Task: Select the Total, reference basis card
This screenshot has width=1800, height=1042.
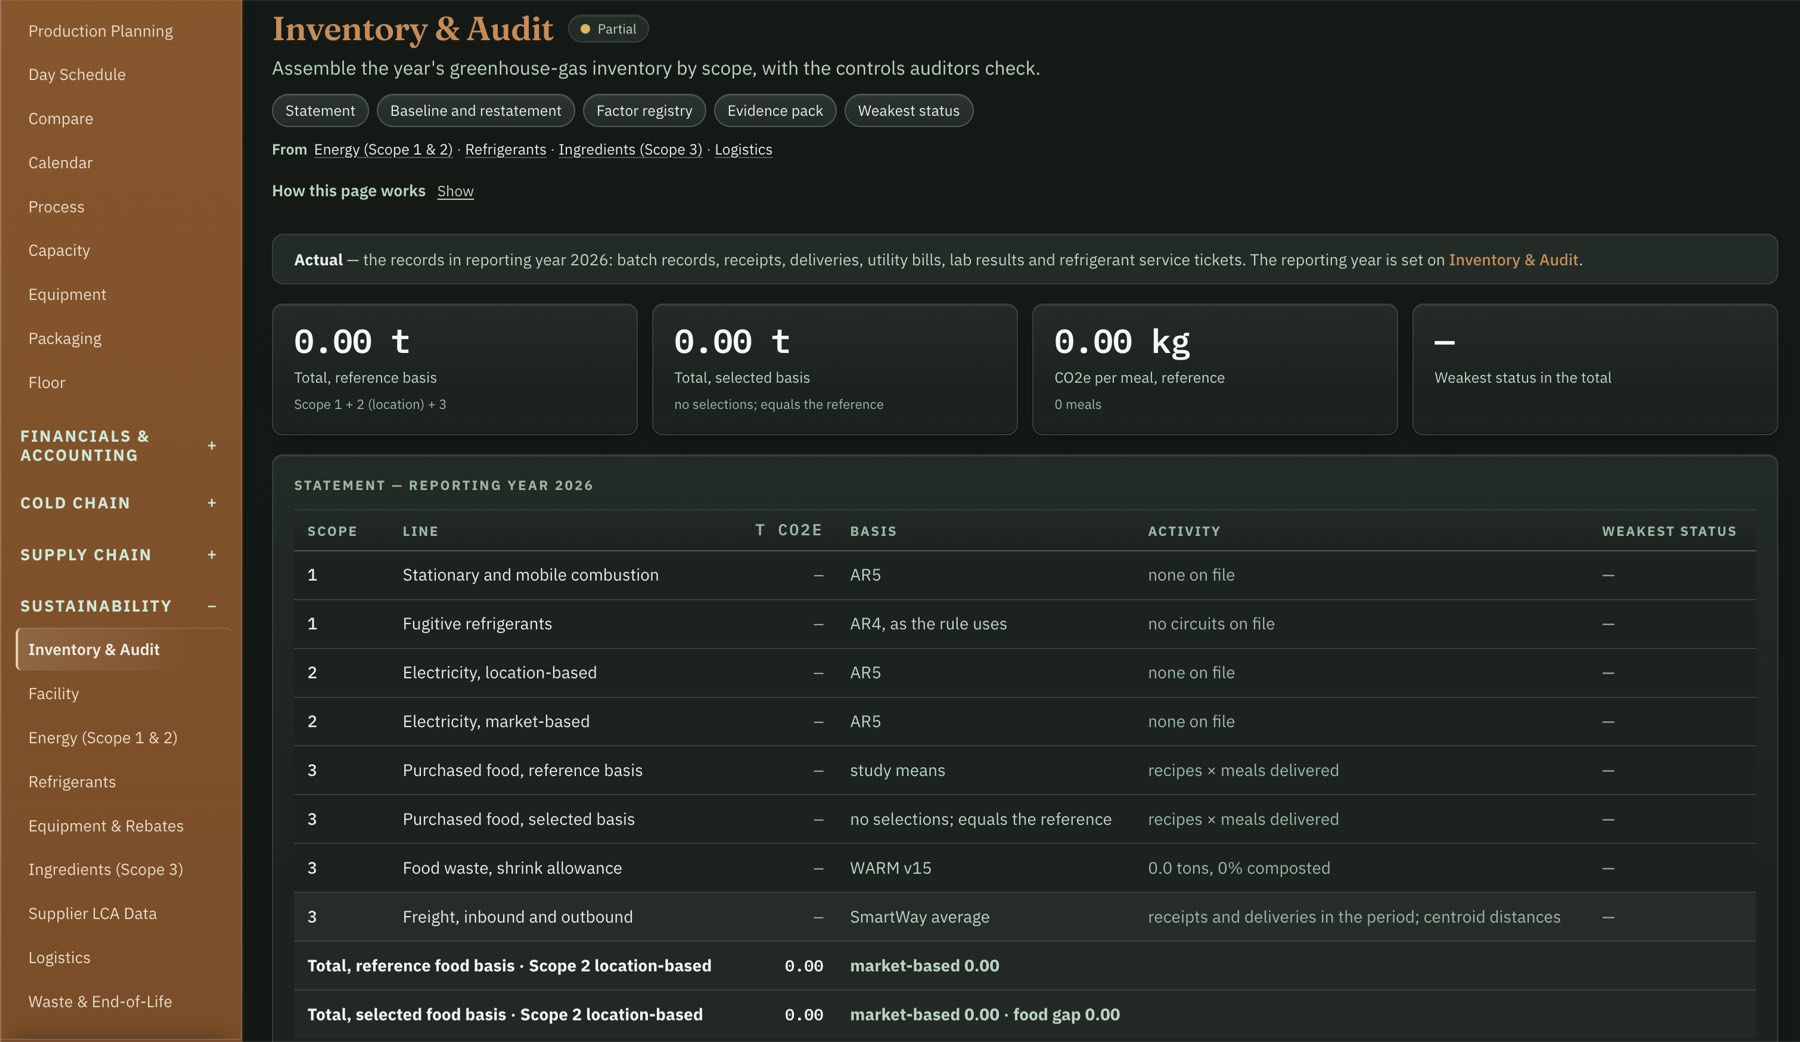Action: [x=454, y=369]
